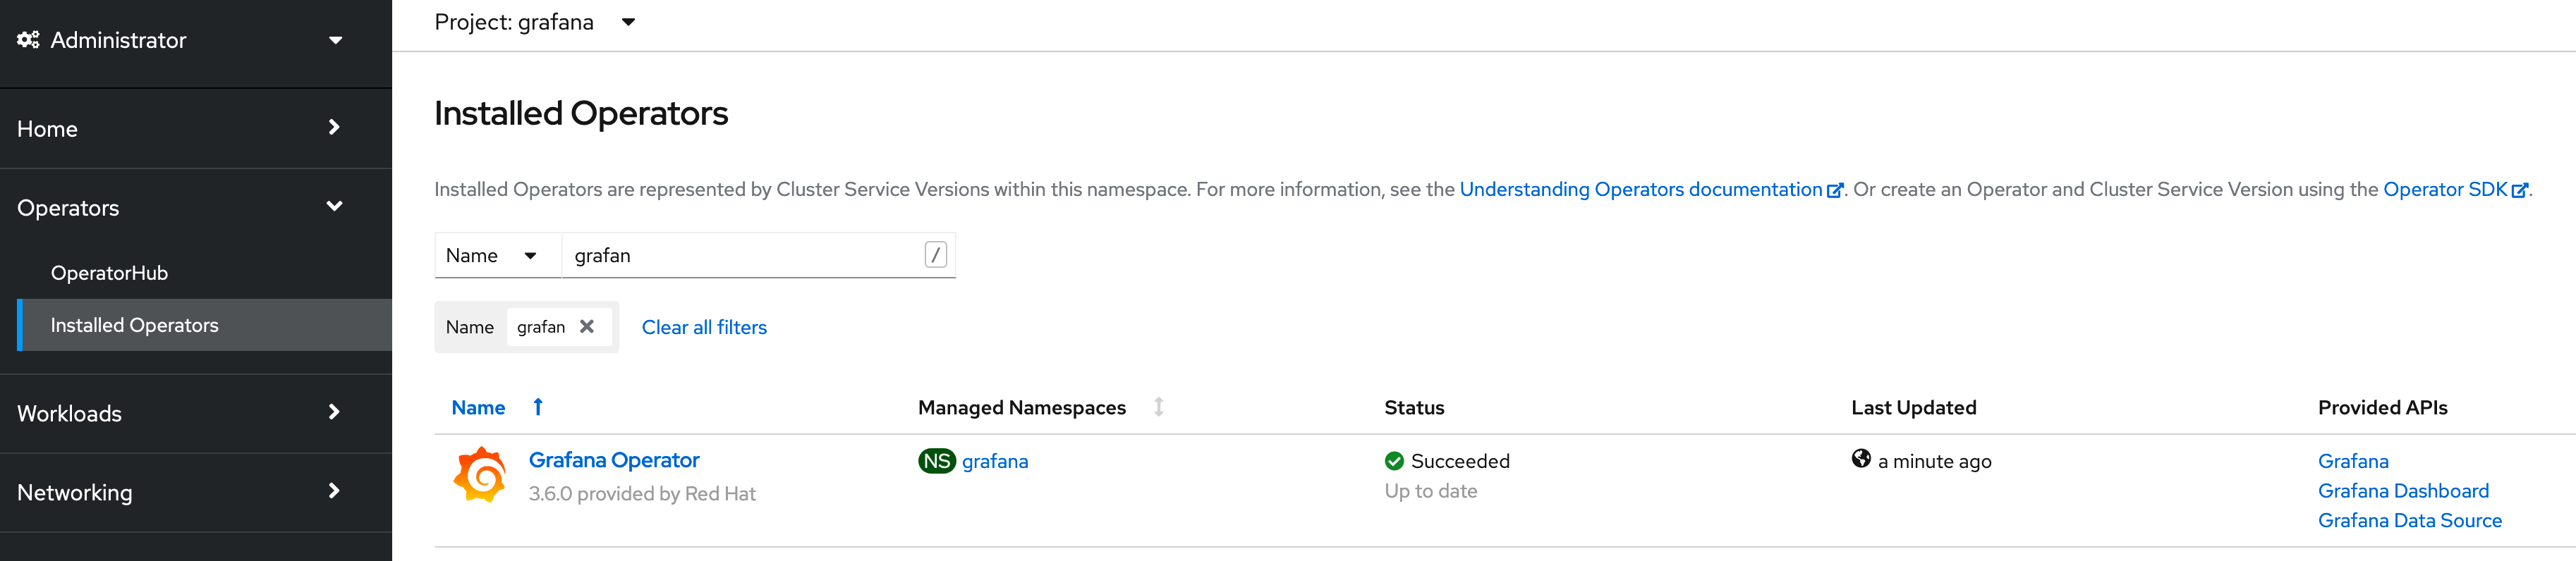Open the Grafana Data Source API link

tap(2410, 520)
